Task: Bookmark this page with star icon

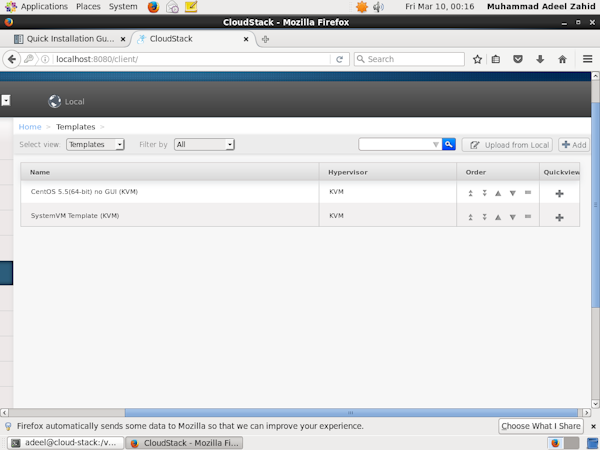Action: pos(477,59)
